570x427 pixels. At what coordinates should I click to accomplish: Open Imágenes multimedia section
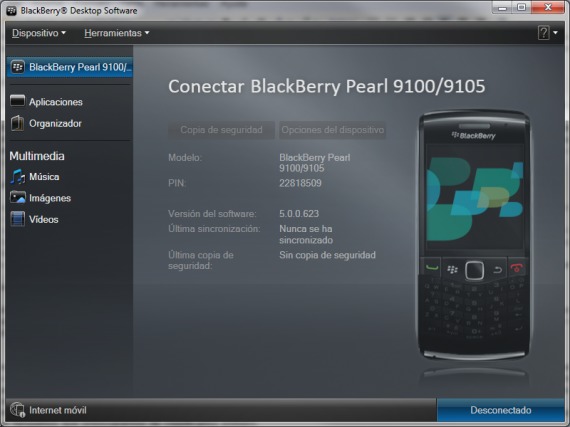pos(41,198)
